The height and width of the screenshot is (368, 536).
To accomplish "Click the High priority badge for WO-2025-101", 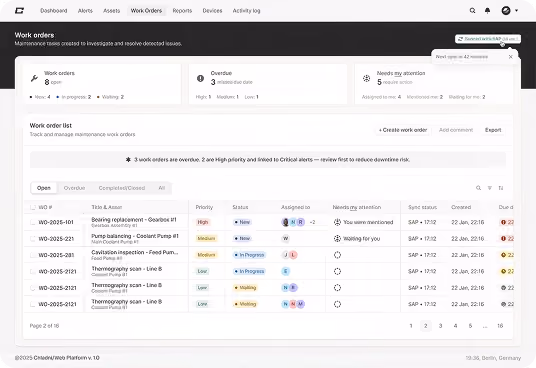I will click(203, 222).
